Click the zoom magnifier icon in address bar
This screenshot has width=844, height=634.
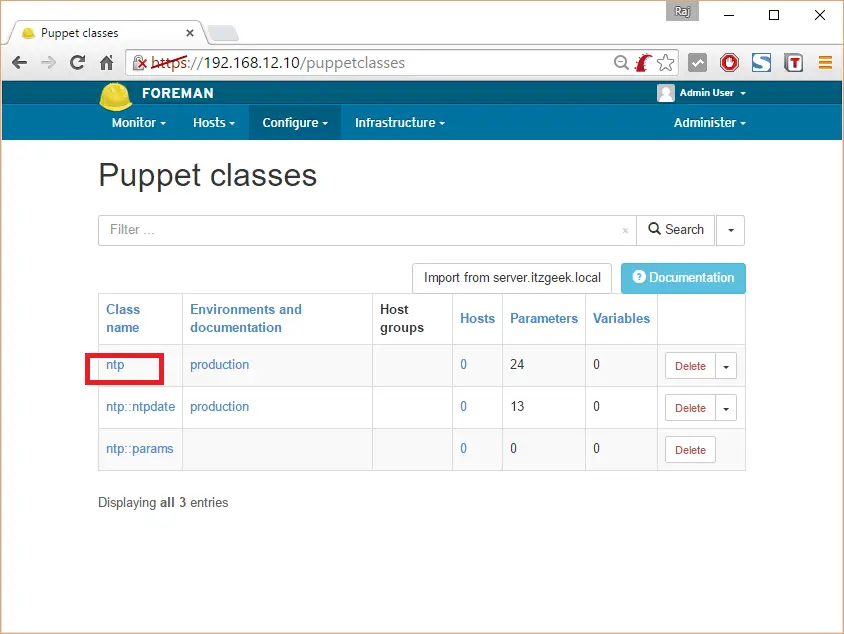(621, 63)
